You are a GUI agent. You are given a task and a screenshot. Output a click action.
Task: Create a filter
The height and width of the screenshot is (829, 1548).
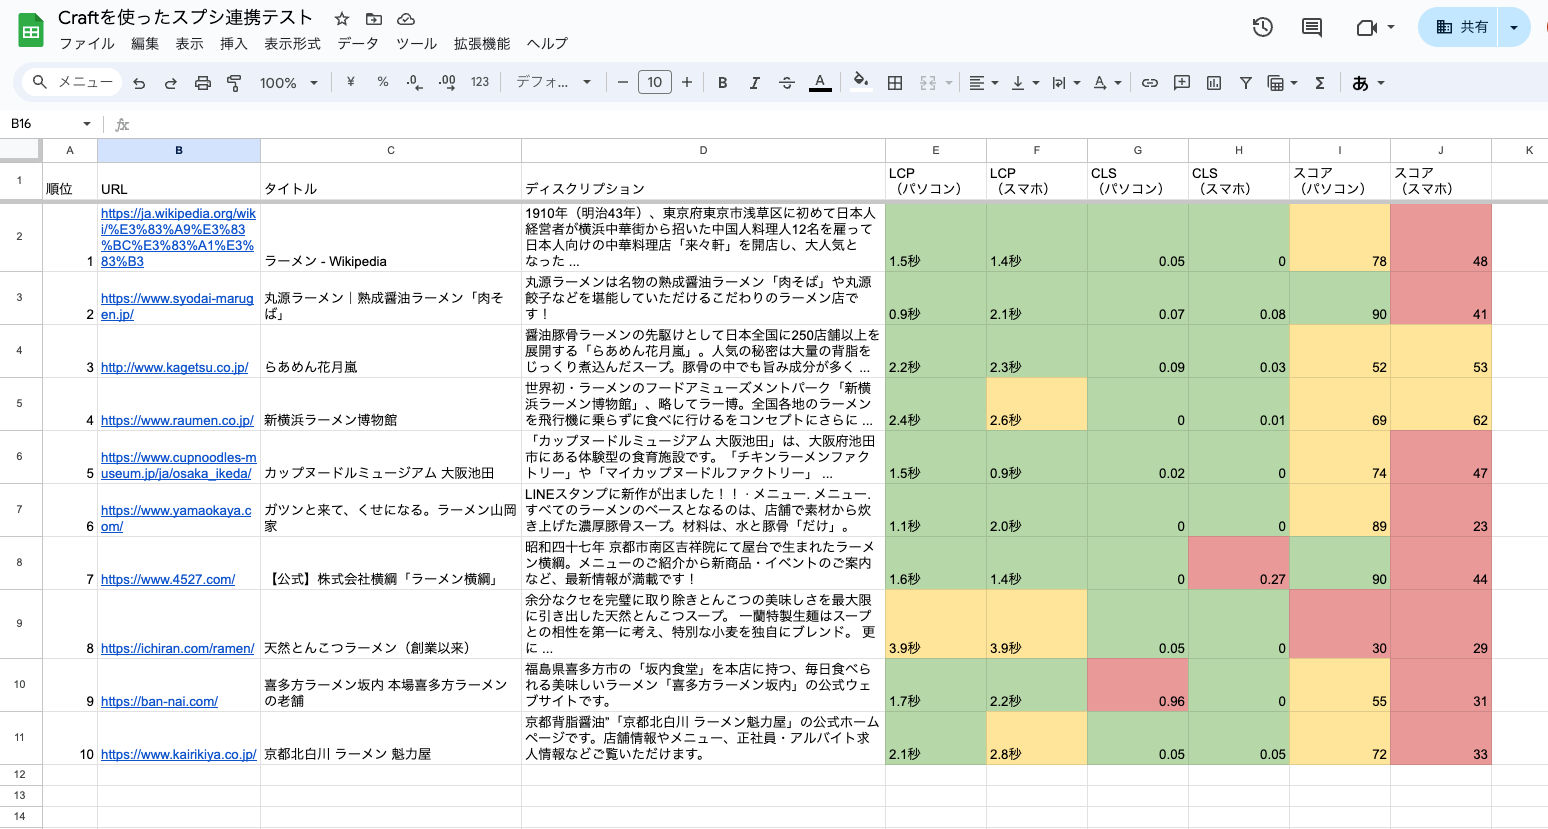tap(1246, 83)
